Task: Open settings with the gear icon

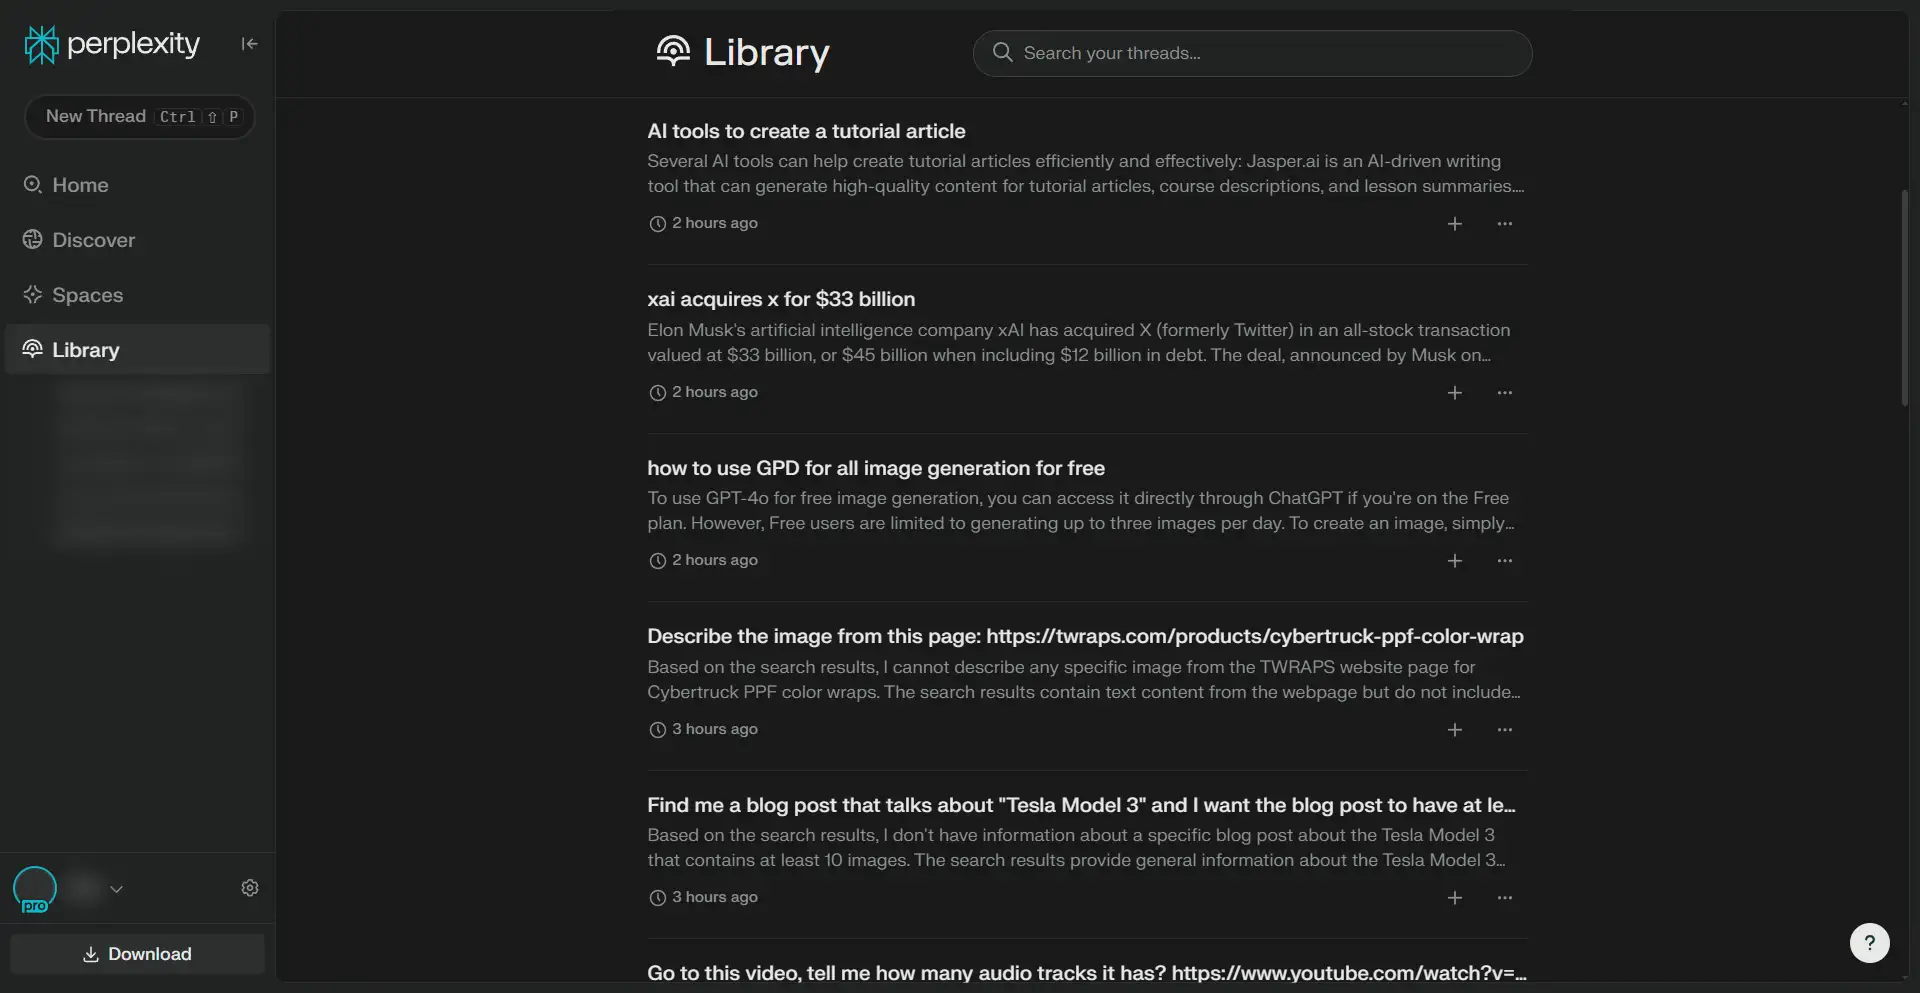Action: tap(250, 888)
